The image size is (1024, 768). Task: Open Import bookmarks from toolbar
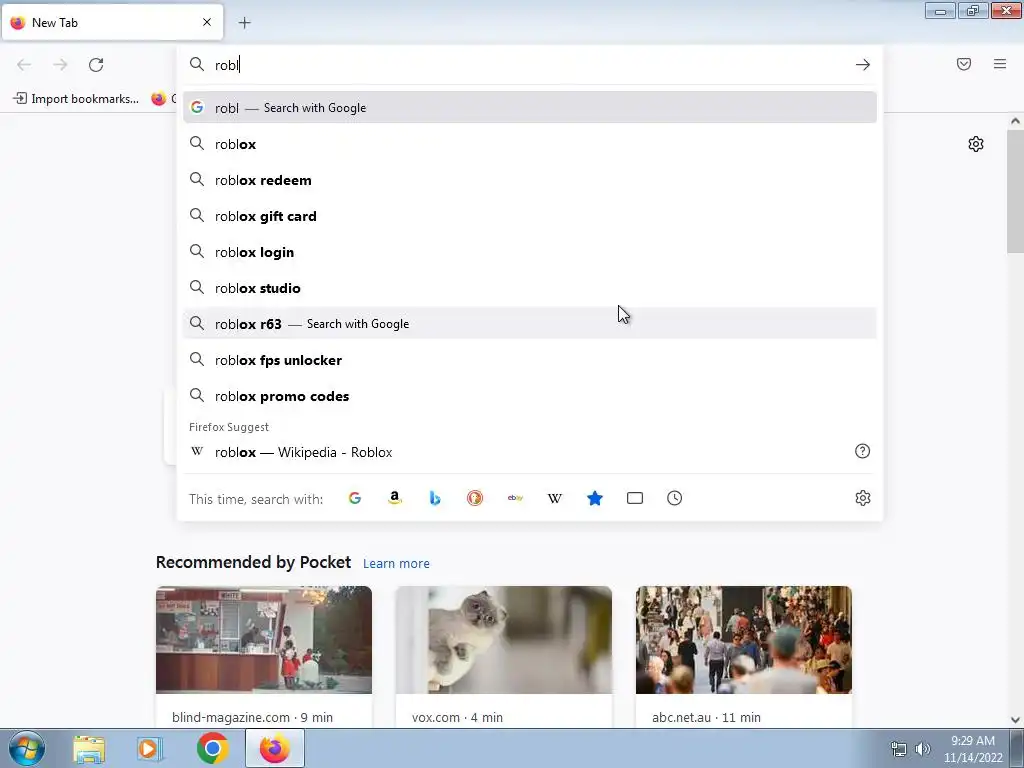point(76,99)
